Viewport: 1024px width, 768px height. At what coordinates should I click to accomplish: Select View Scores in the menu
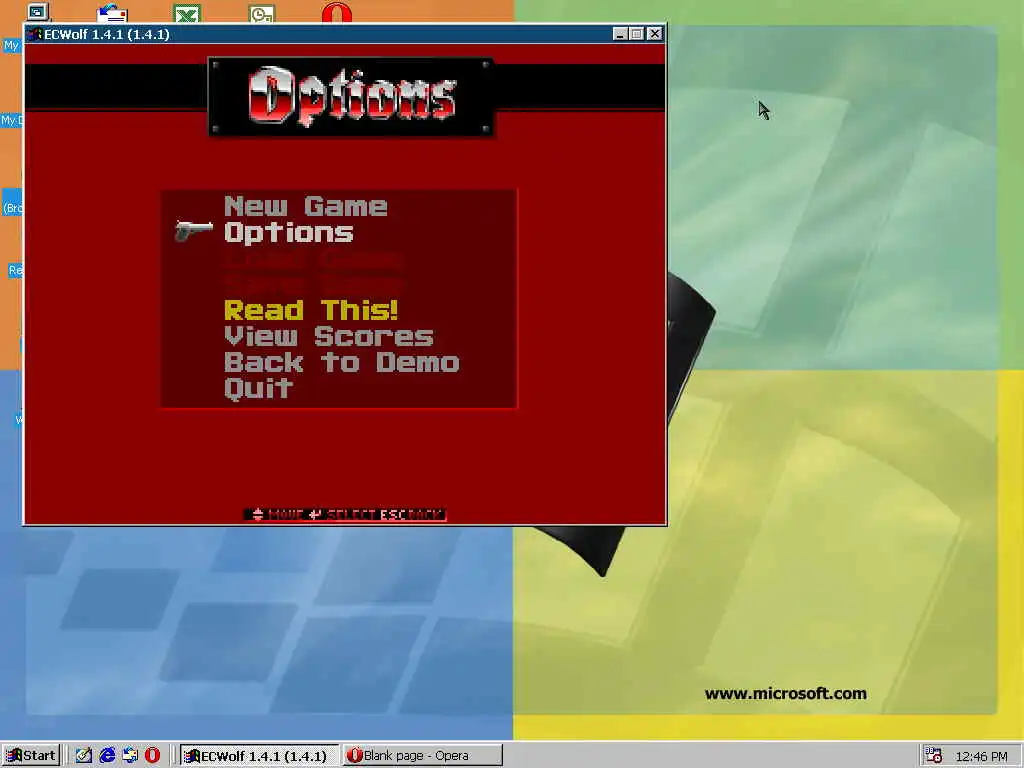(328, 336)
